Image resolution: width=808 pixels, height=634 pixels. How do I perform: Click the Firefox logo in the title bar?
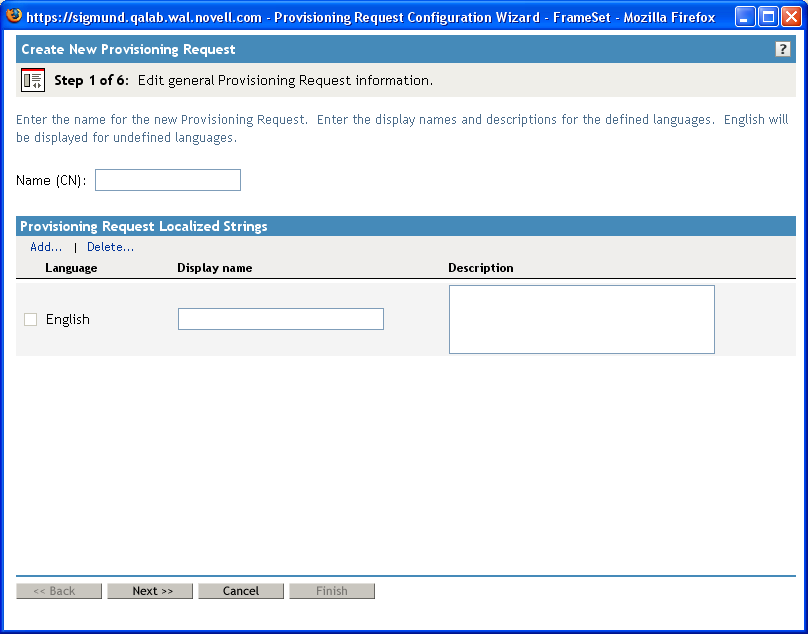pos(14,16)
